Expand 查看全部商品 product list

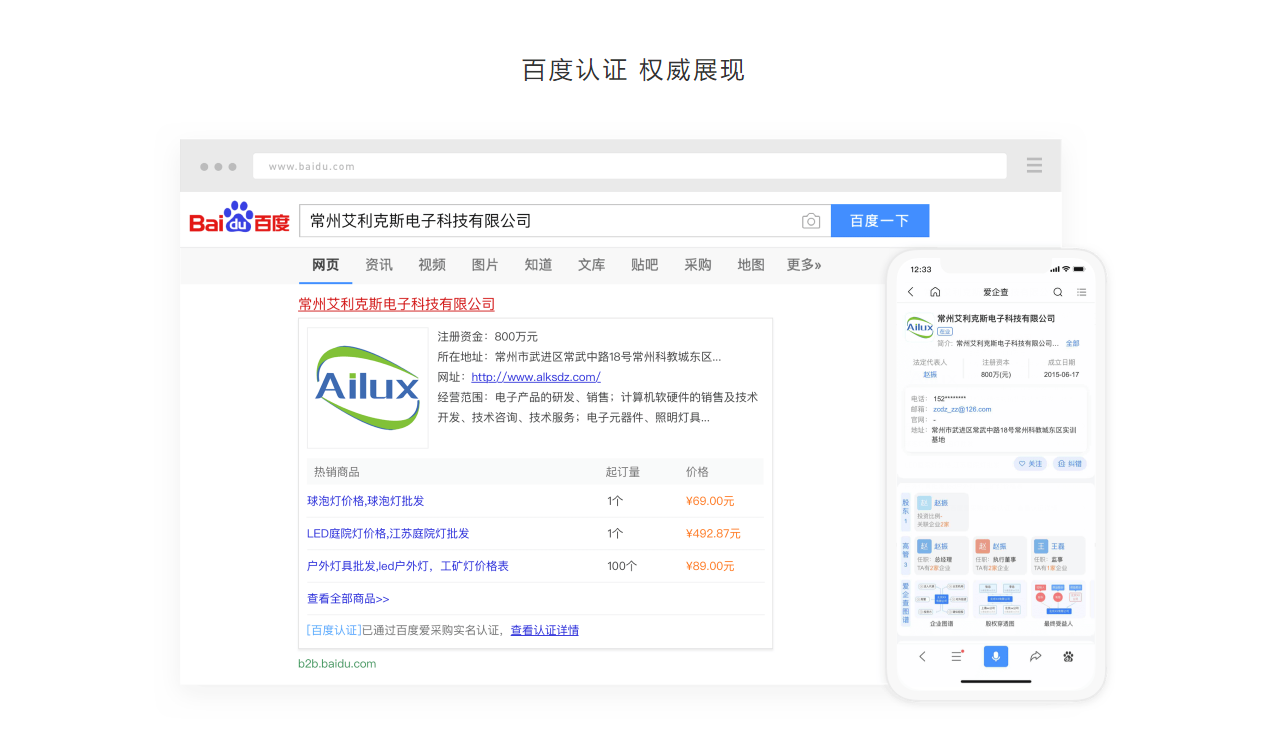click(x=348, y=598)
